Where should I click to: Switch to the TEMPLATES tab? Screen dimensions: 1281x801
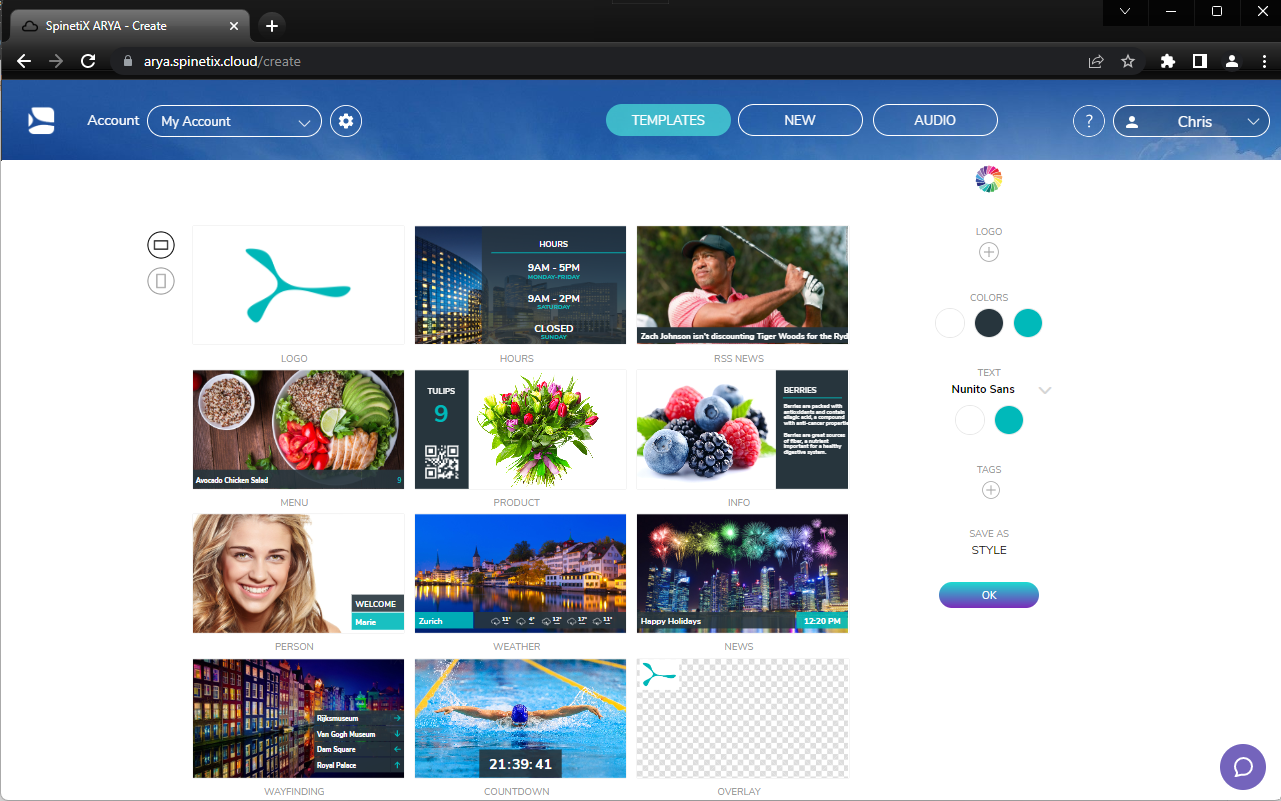(x=668, y=119)
